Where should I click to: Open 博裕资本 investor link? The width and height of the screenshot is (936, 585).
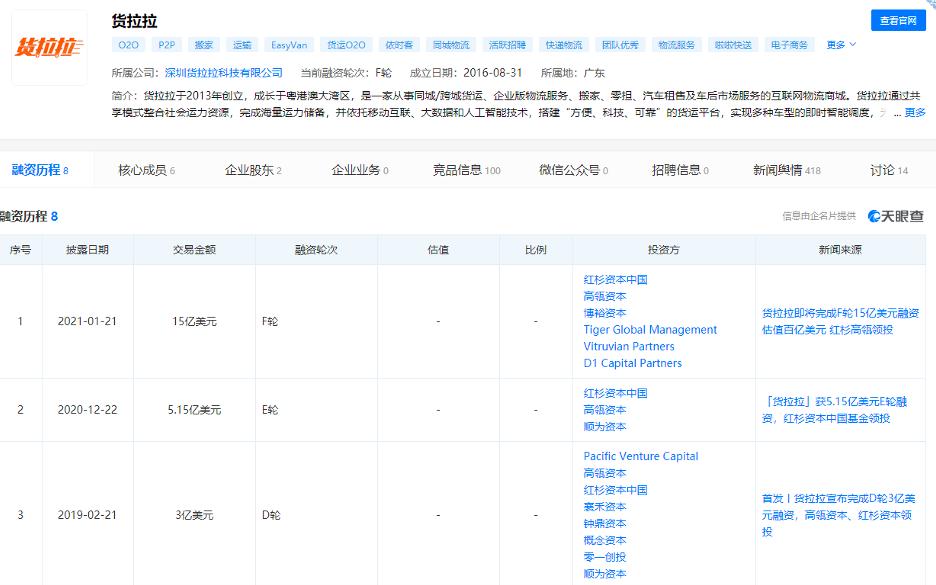pos(605,313)
